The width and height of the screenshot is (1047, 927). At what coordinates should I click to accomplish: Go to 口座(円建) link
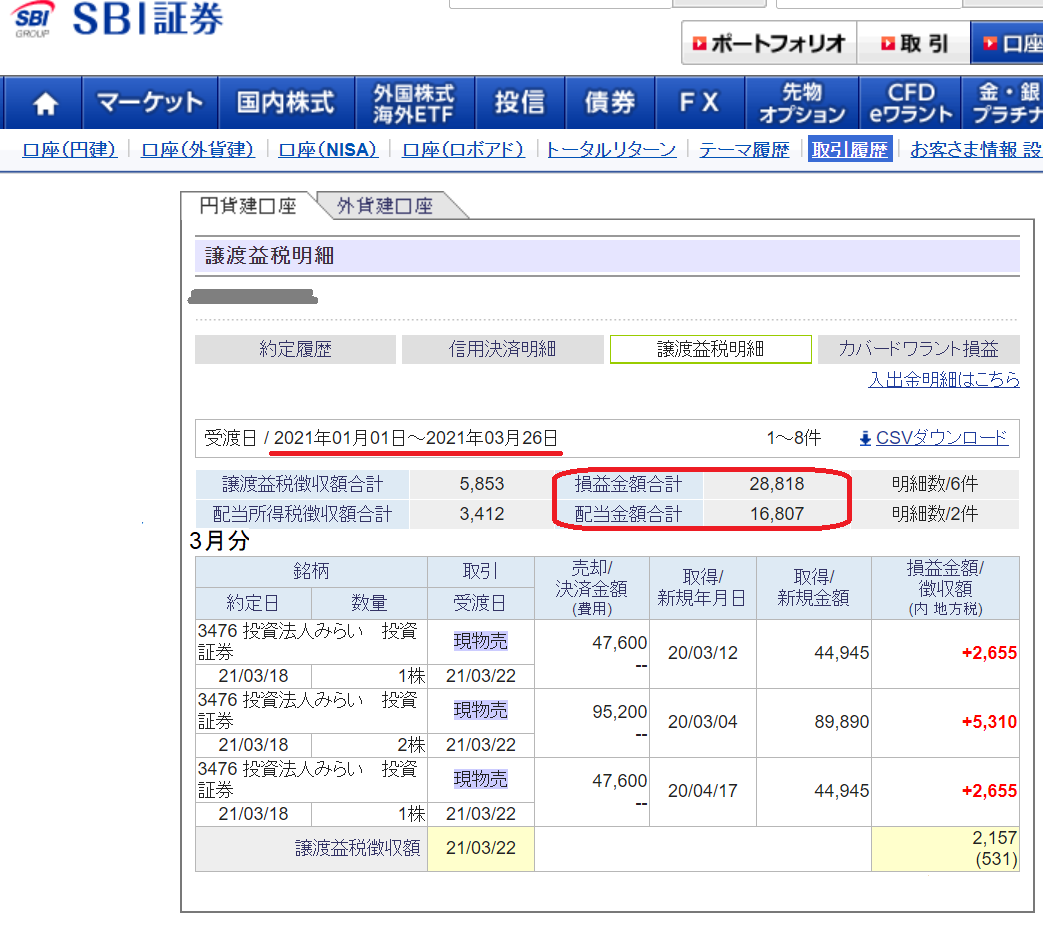(x=70, y=150)
